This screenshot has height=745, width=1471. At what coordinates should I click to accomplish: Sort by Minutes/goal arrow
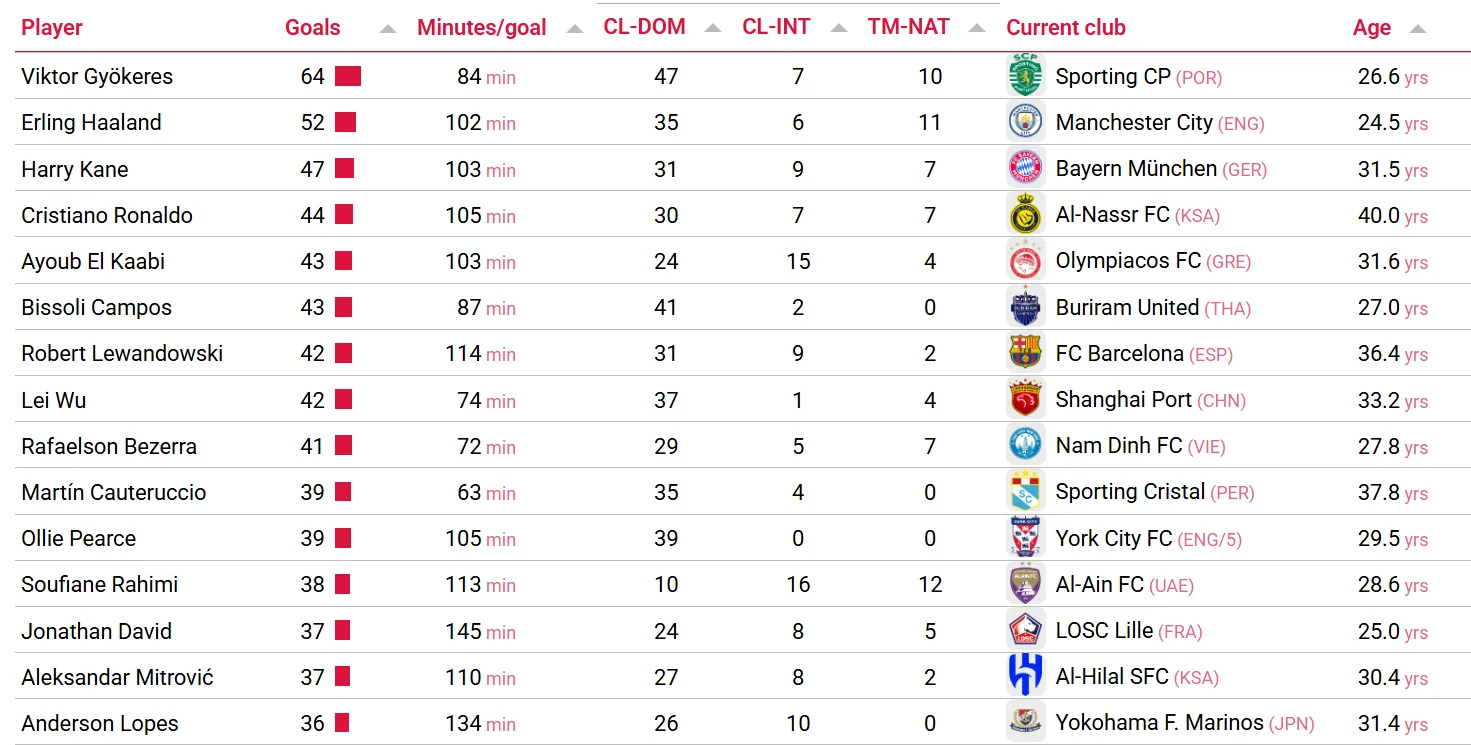[574, 29]
